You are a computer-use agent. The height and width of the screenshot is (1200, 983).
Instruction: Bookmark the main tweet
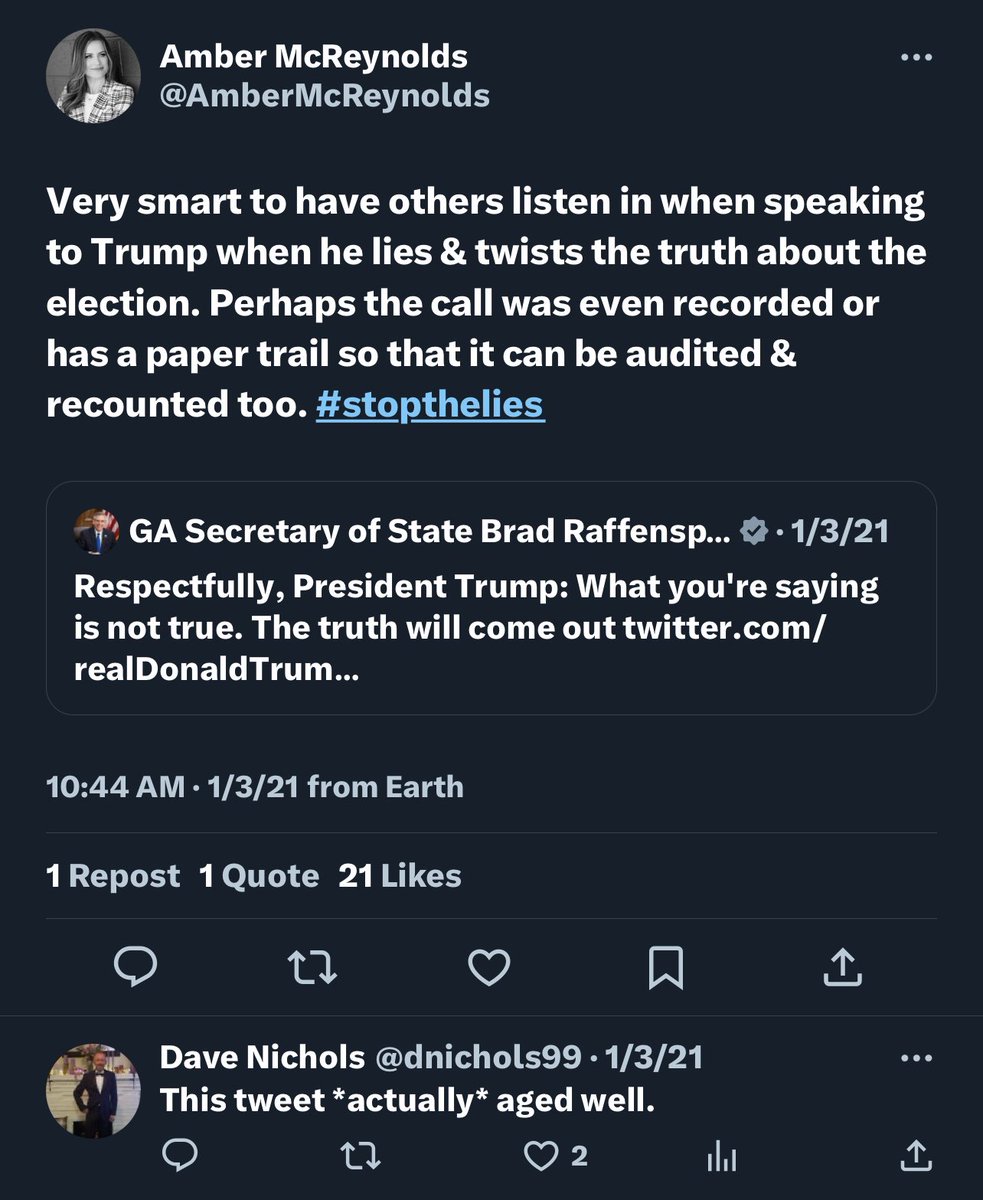666,966
